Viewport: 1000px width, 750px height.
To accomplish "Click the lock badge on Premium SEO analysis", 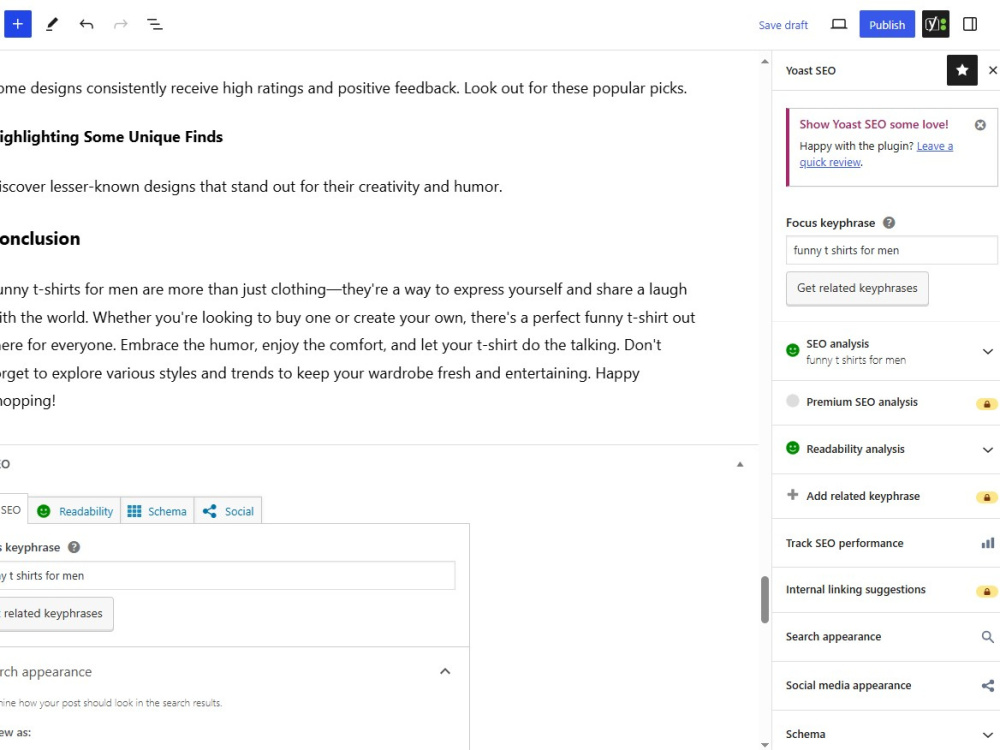I will point(986,404).
